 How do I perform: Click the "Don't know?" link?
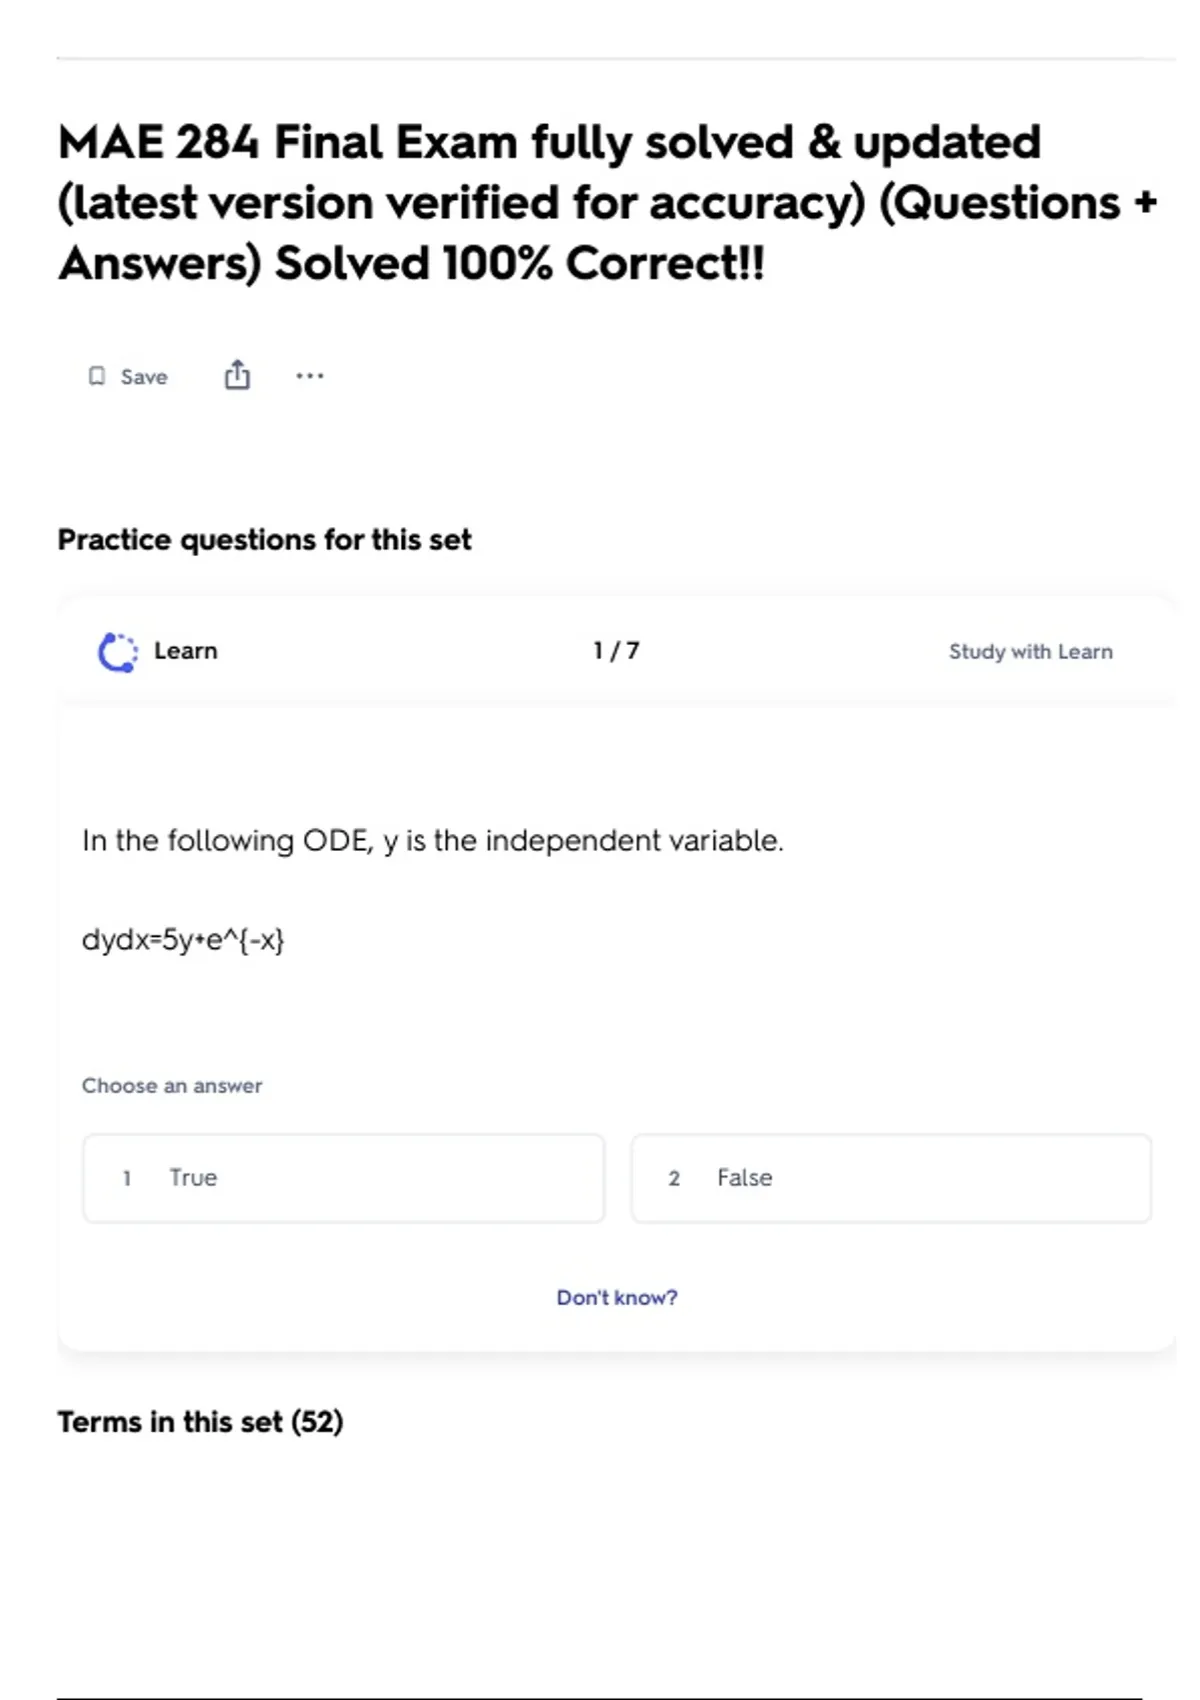[617, 1297]
